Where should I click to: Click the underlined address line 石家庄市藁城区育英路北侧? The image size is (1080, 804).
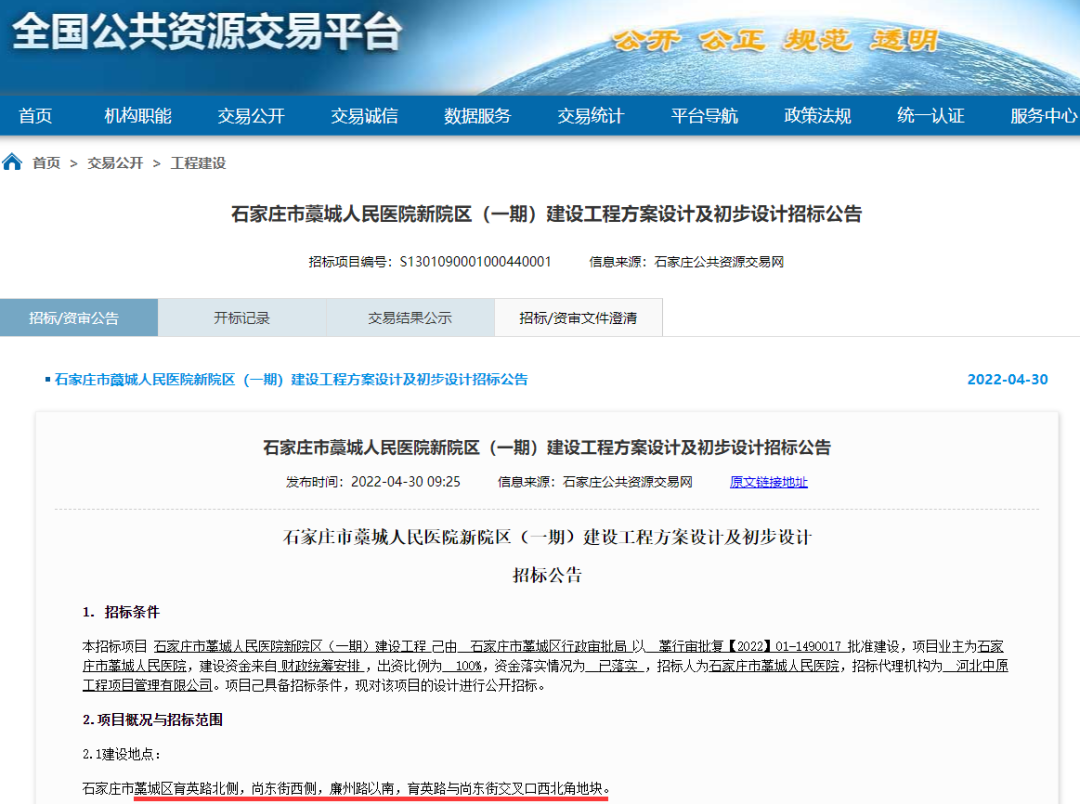pos(346,788)
